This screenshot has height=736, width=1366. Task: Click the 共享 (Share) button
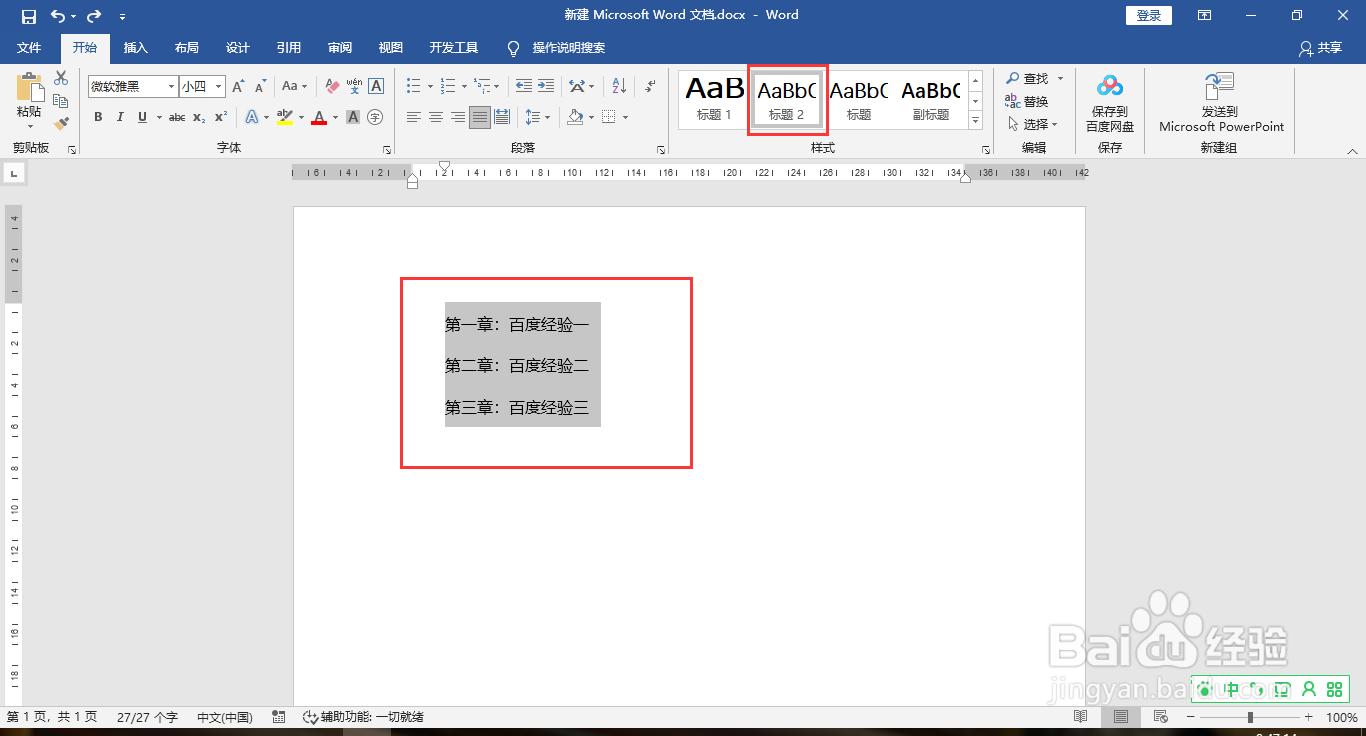[x=1320, y=47]
